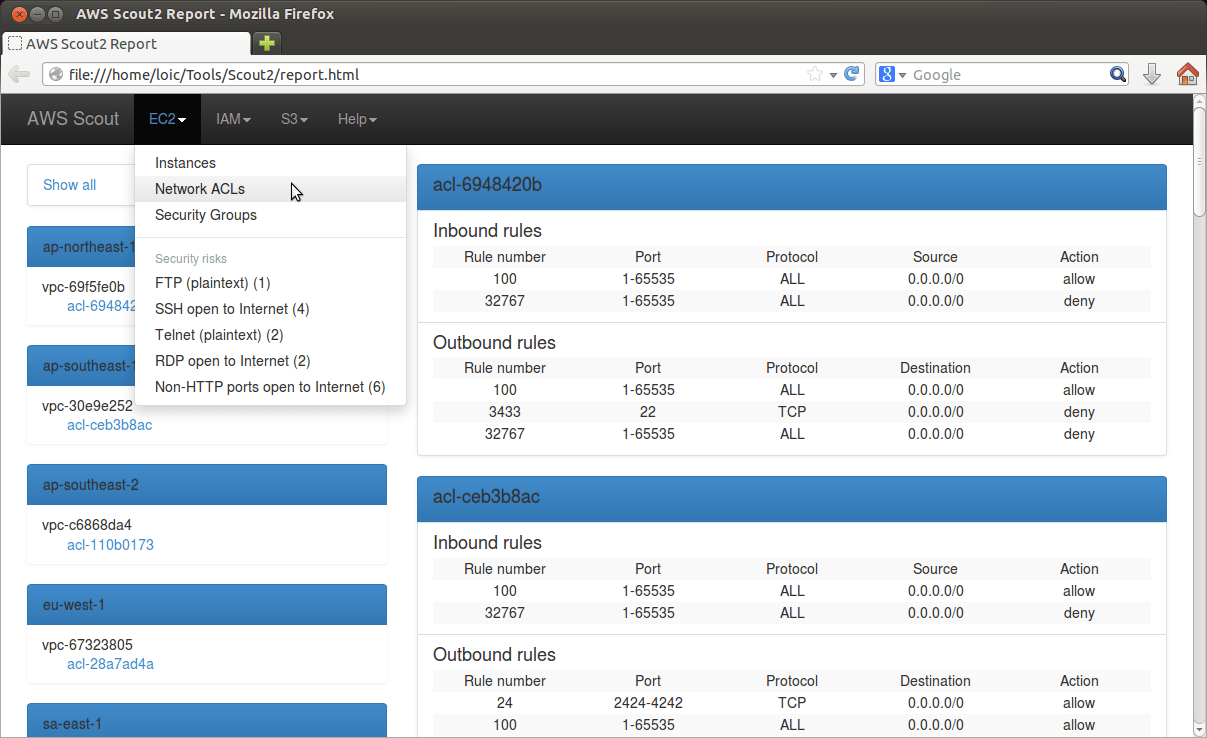Select Non-HTTP ports open to Internet
The width and height of the screenshot is (1207, 738).
(270, 387)
